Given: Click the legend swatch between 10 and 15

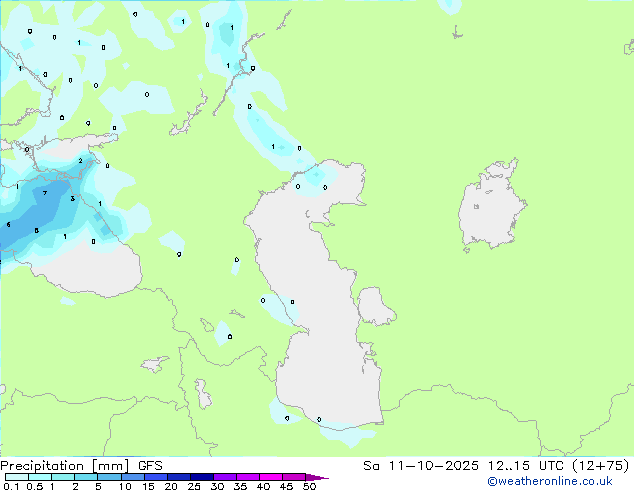Looking at the screenshot, I should [132, 477].
